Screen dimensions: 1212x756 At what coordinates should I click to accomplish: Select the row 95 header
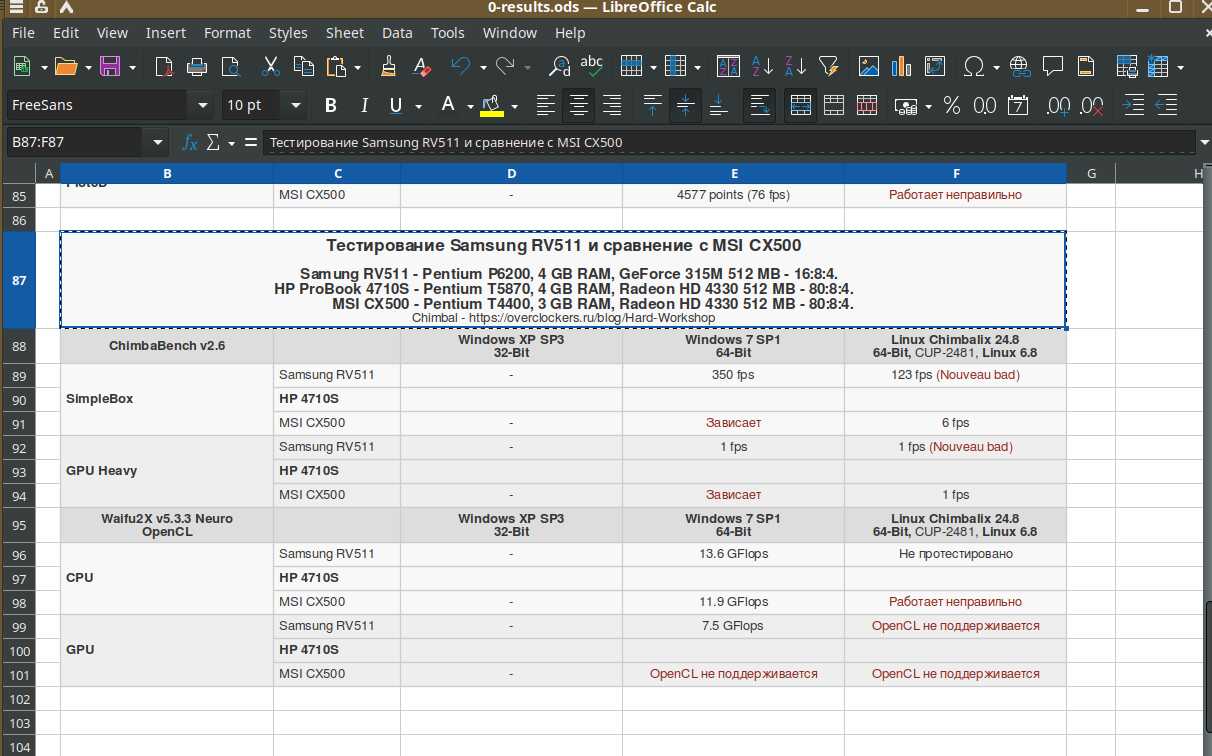coord(19,525)
